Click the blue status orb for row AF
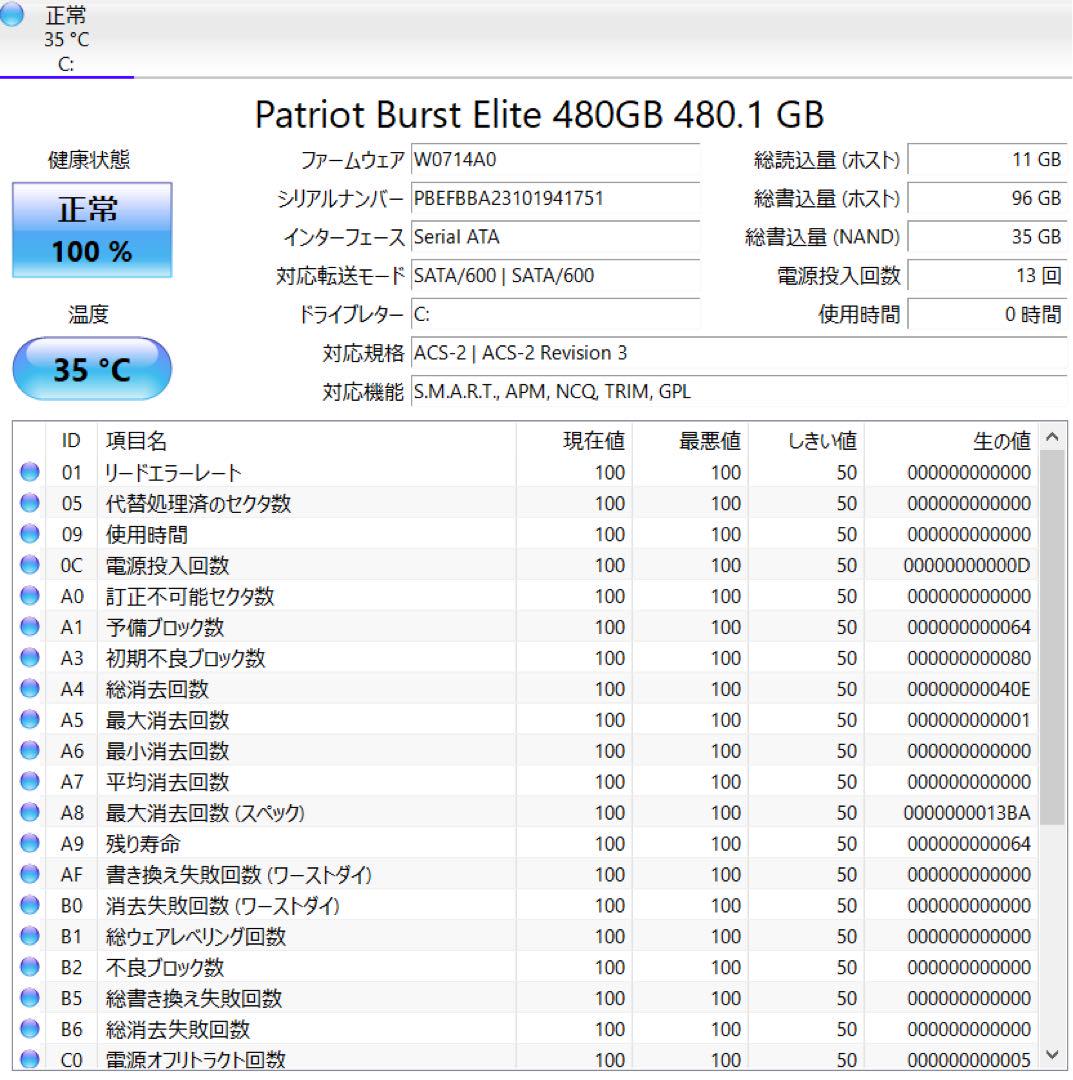The image size is (1073, 1080). pyautogui.click(x=30, y=874)
